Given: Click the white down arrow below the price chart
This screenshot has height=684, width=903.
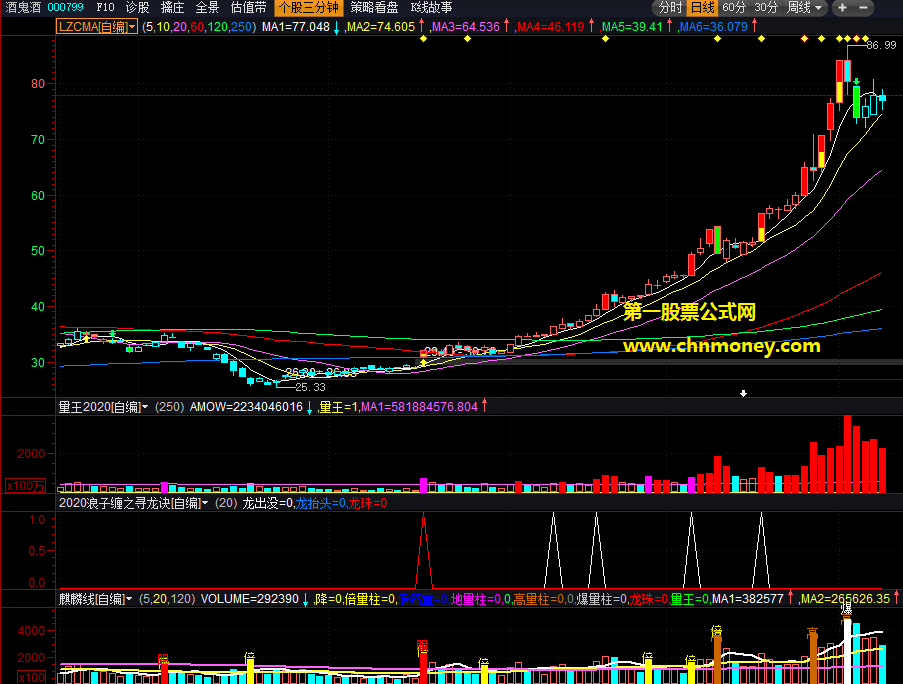Looking at the screenshot, I should click(743, 393).
